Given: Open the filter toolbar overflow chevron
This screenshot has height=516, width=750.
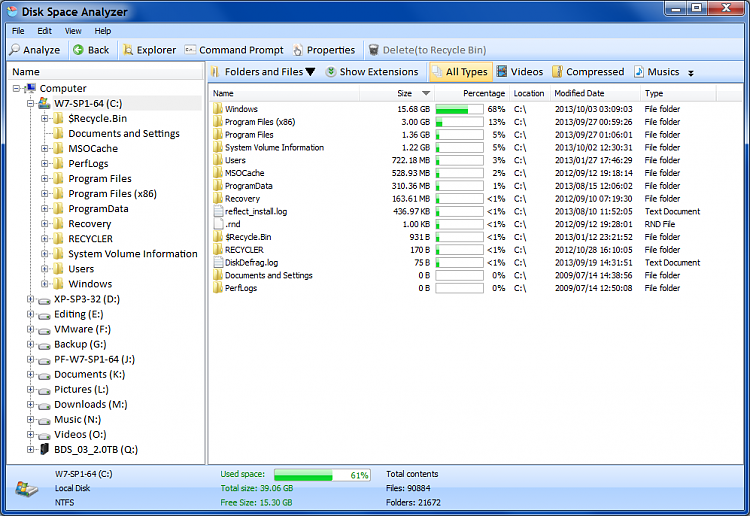Looking at the screenshot, I should [x=691, y=73].
